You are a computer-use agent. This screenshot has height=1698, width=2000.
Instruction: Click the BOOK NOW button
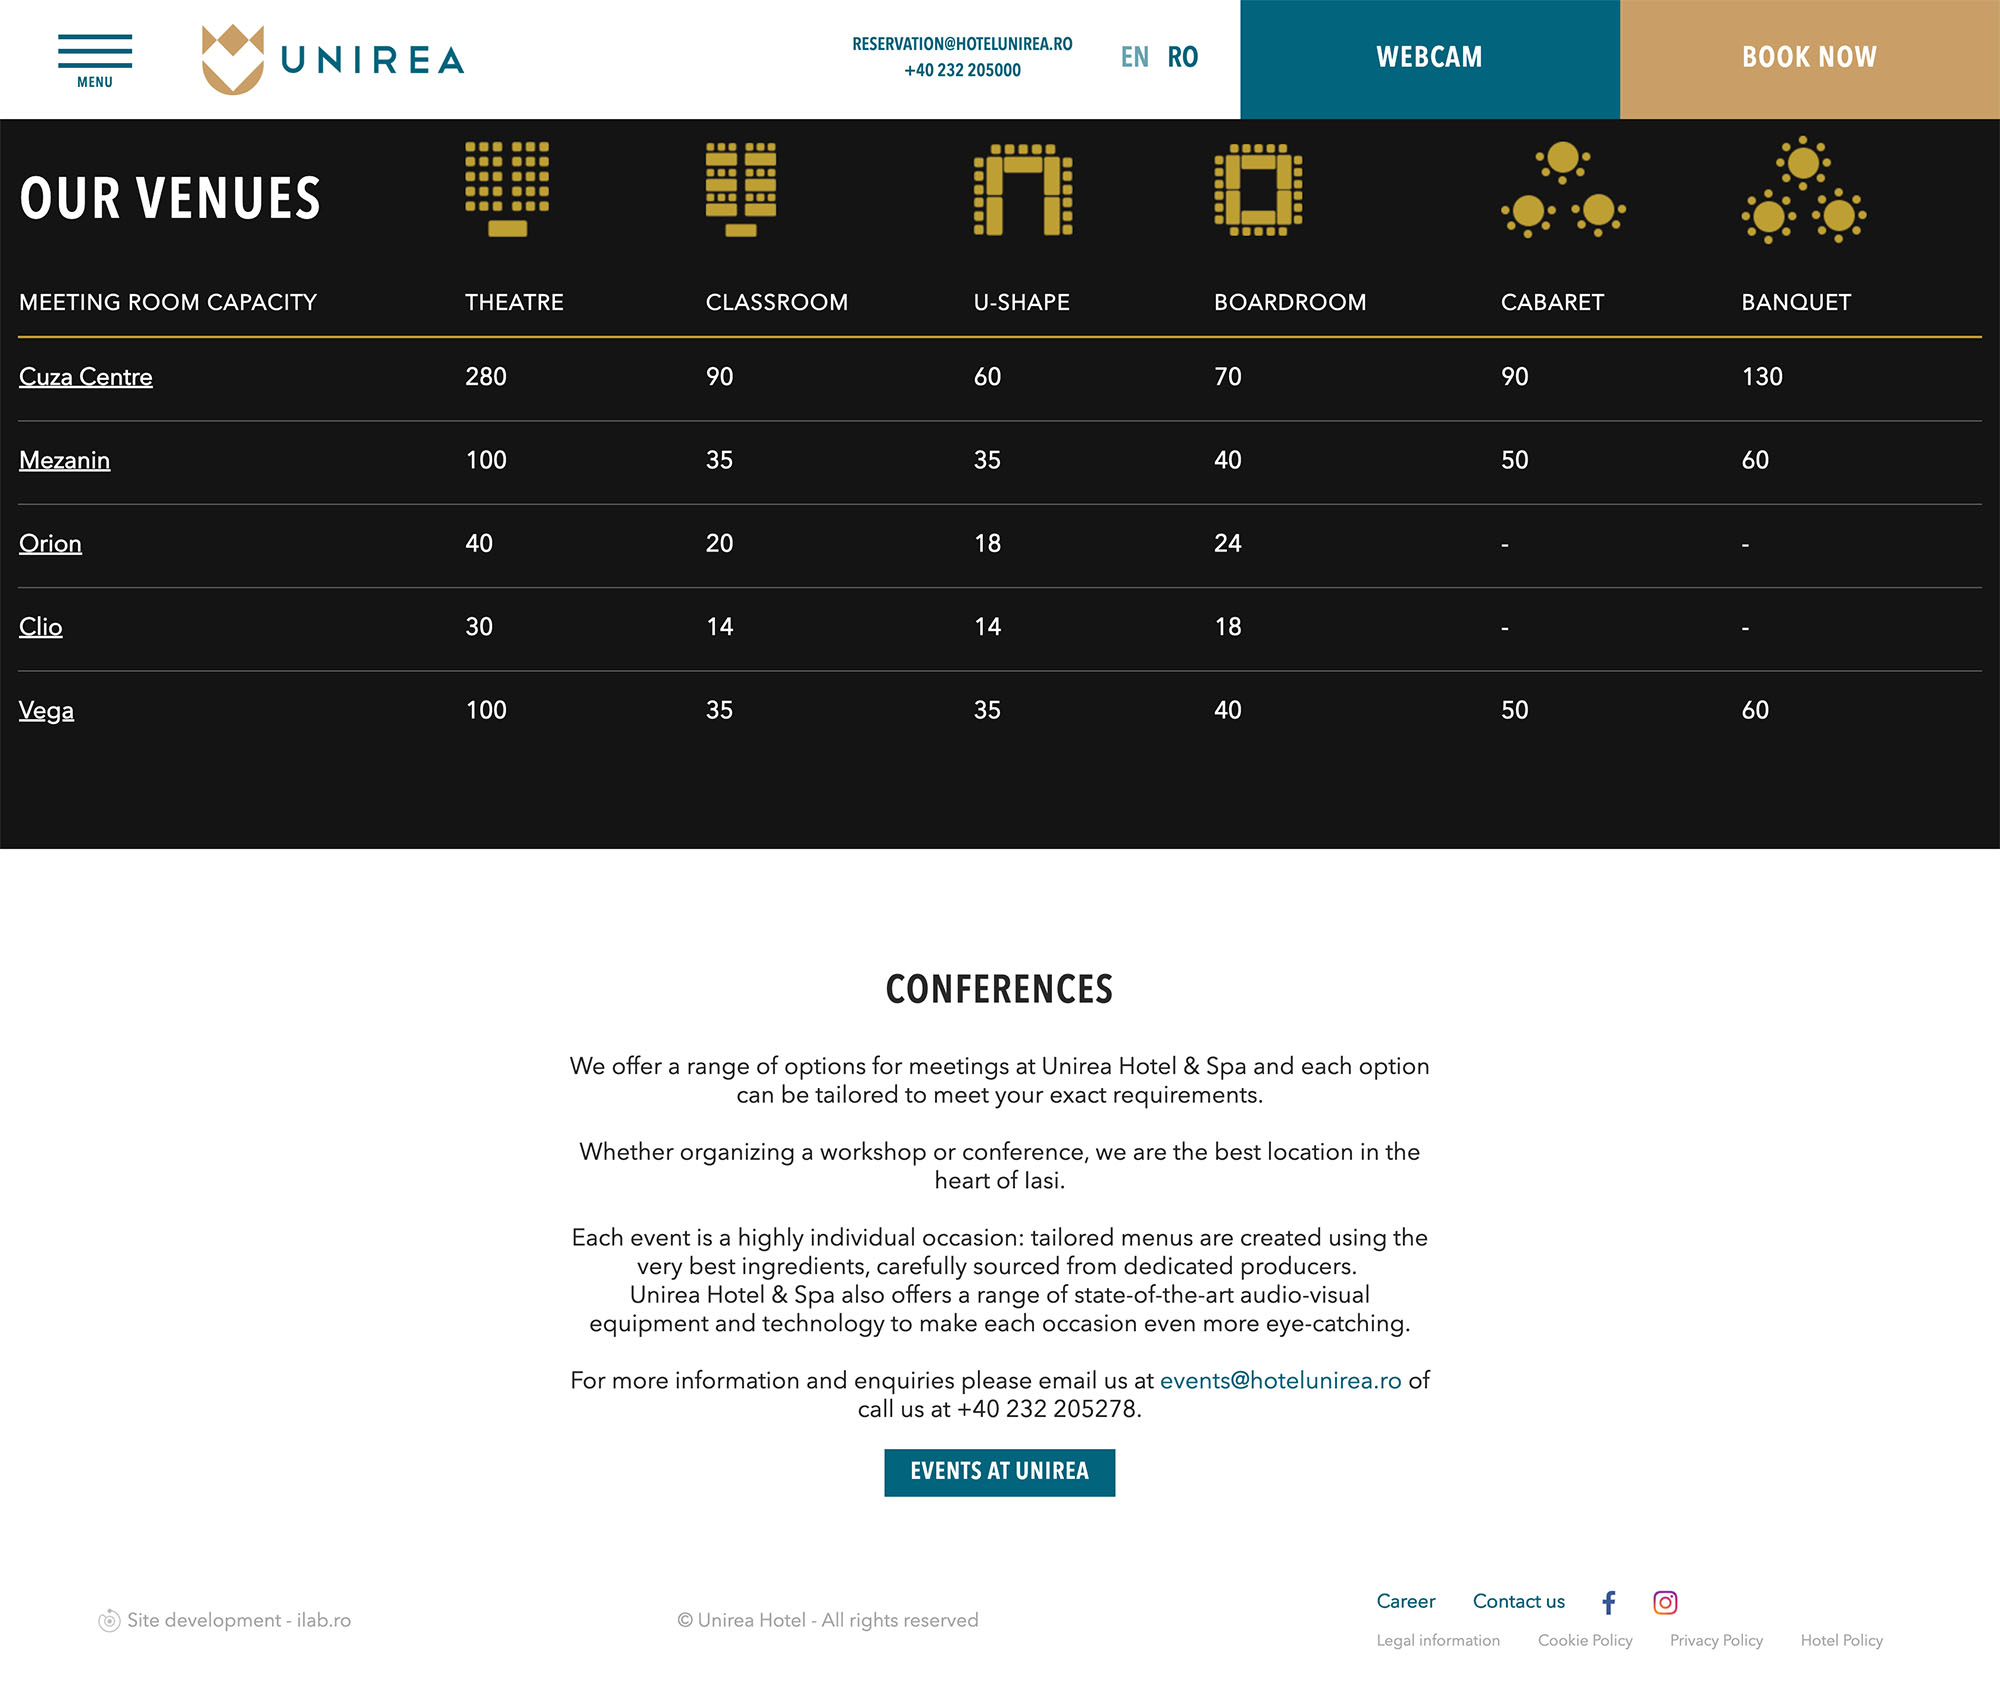[1810, 59]
